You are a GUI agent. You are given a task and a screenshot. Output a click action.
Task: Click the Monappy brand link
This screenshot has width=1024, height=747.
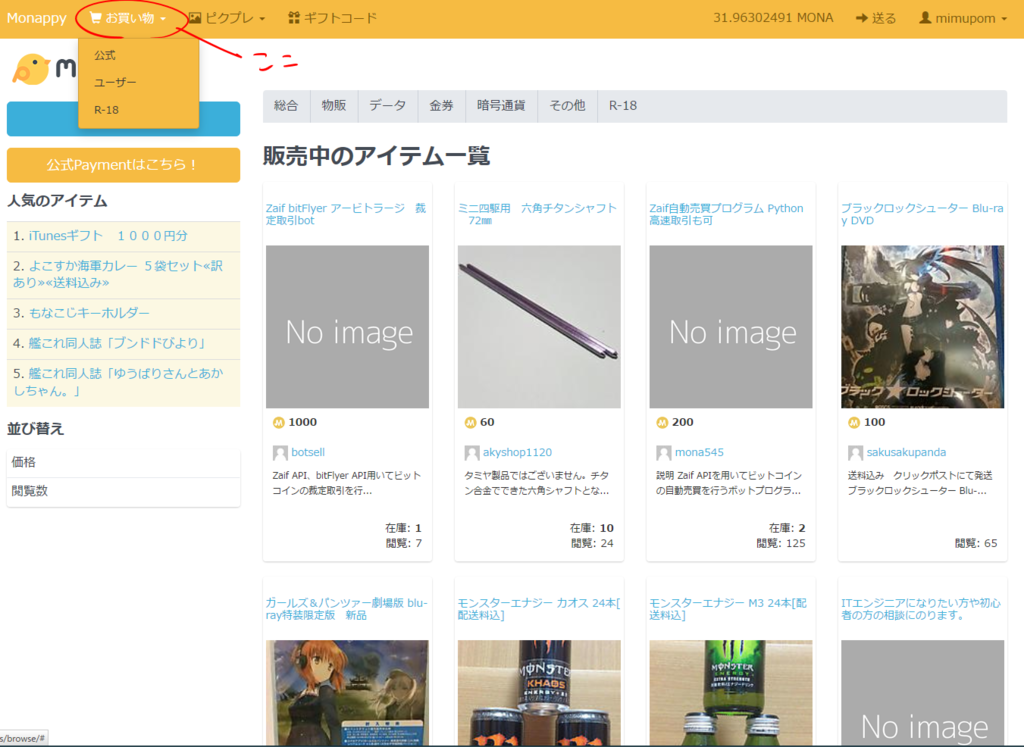(37, 18)
